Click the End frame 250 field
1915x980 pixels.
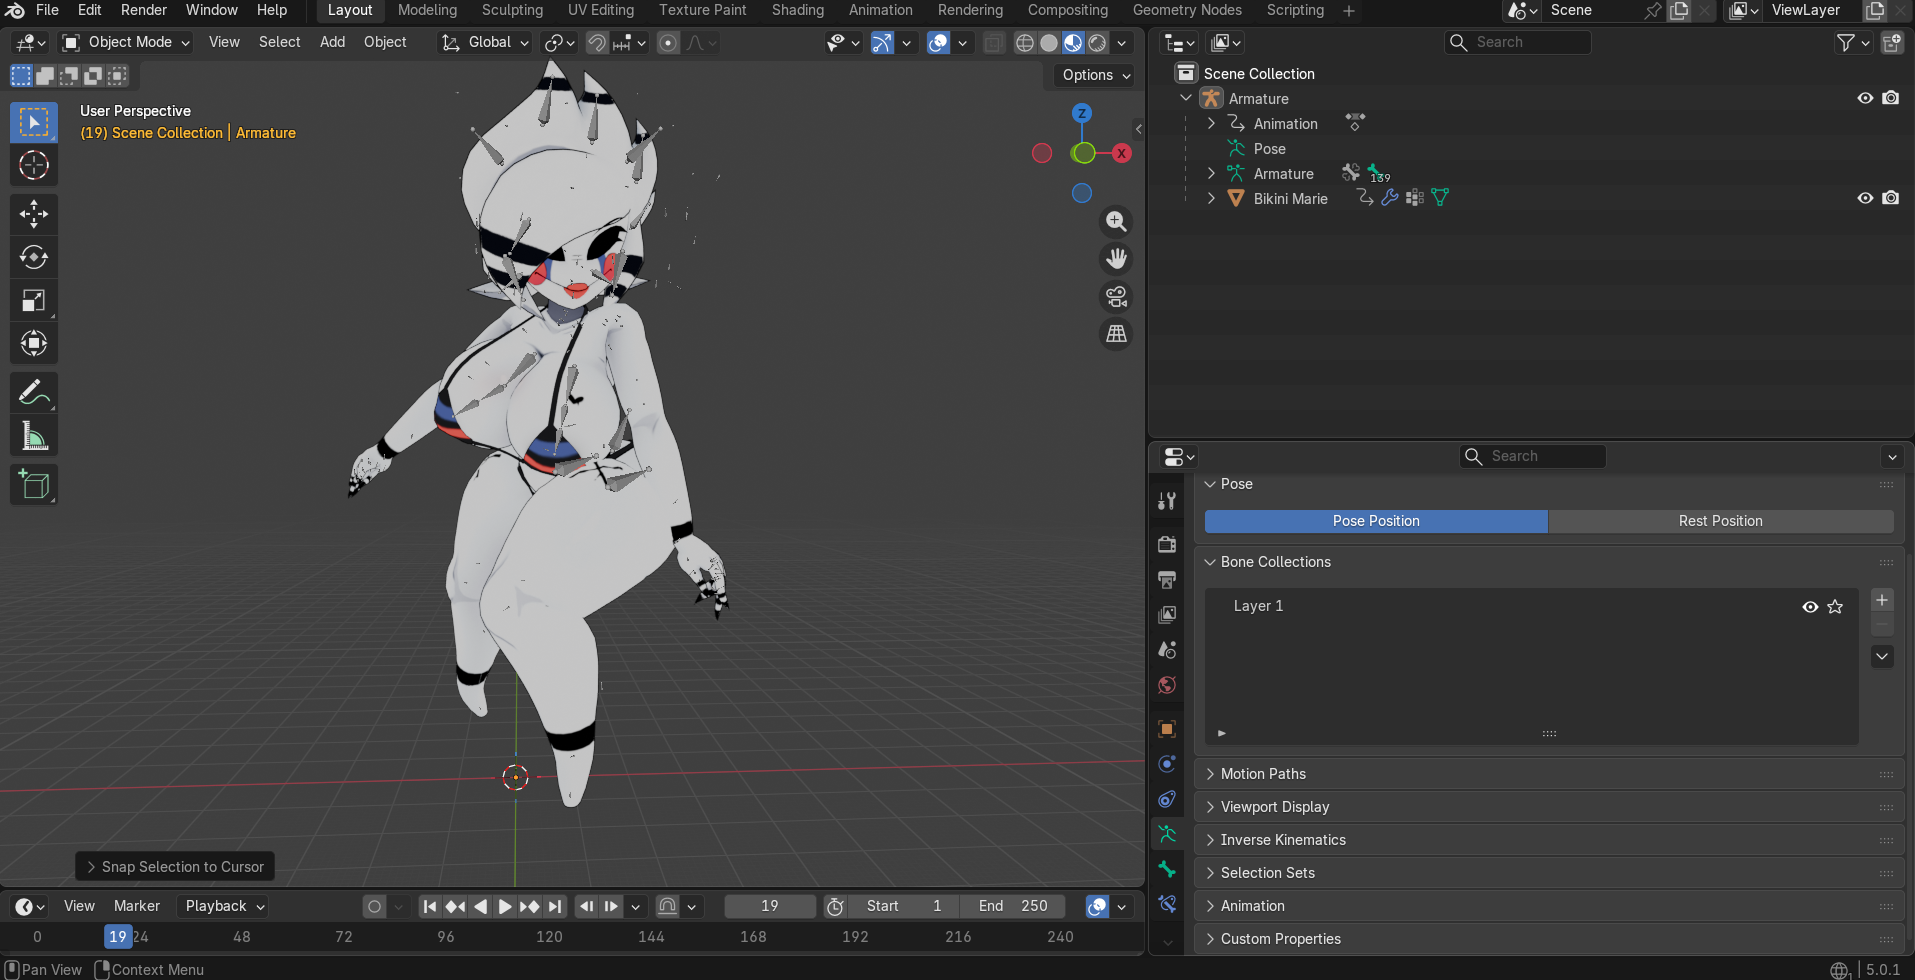pos(1012,906)
